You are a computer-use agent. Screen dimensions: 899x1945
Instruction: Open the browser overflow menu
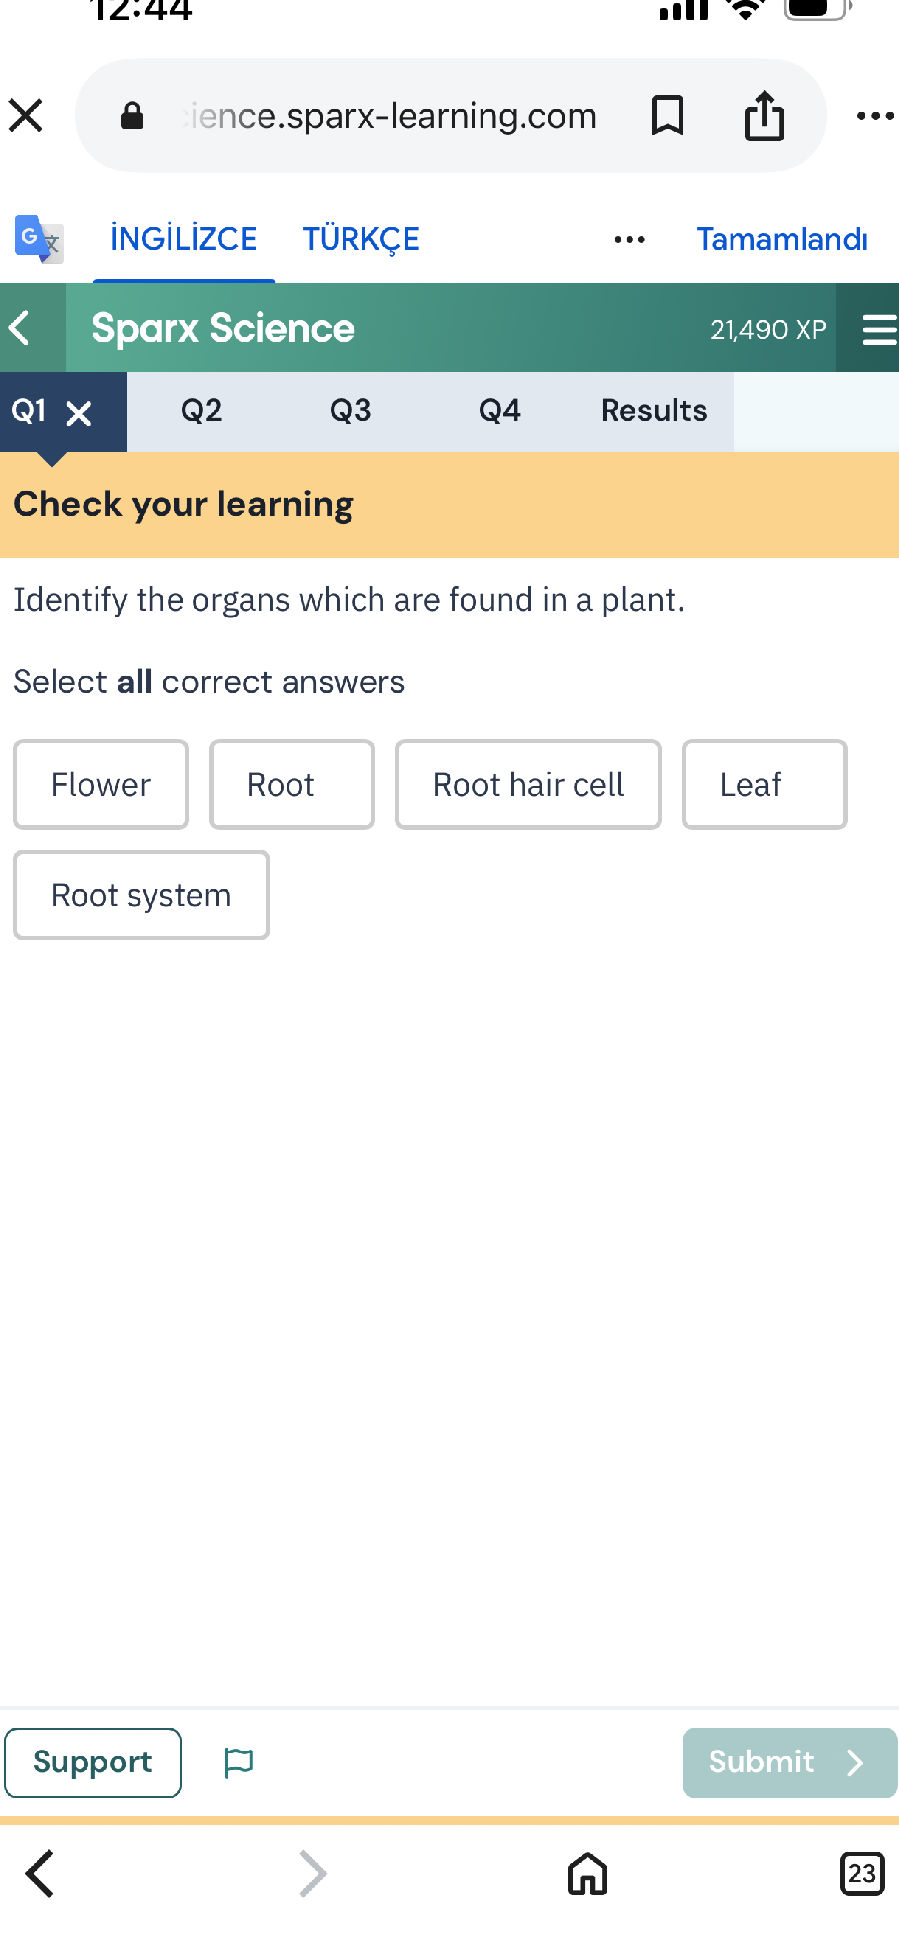coord(871,115)
